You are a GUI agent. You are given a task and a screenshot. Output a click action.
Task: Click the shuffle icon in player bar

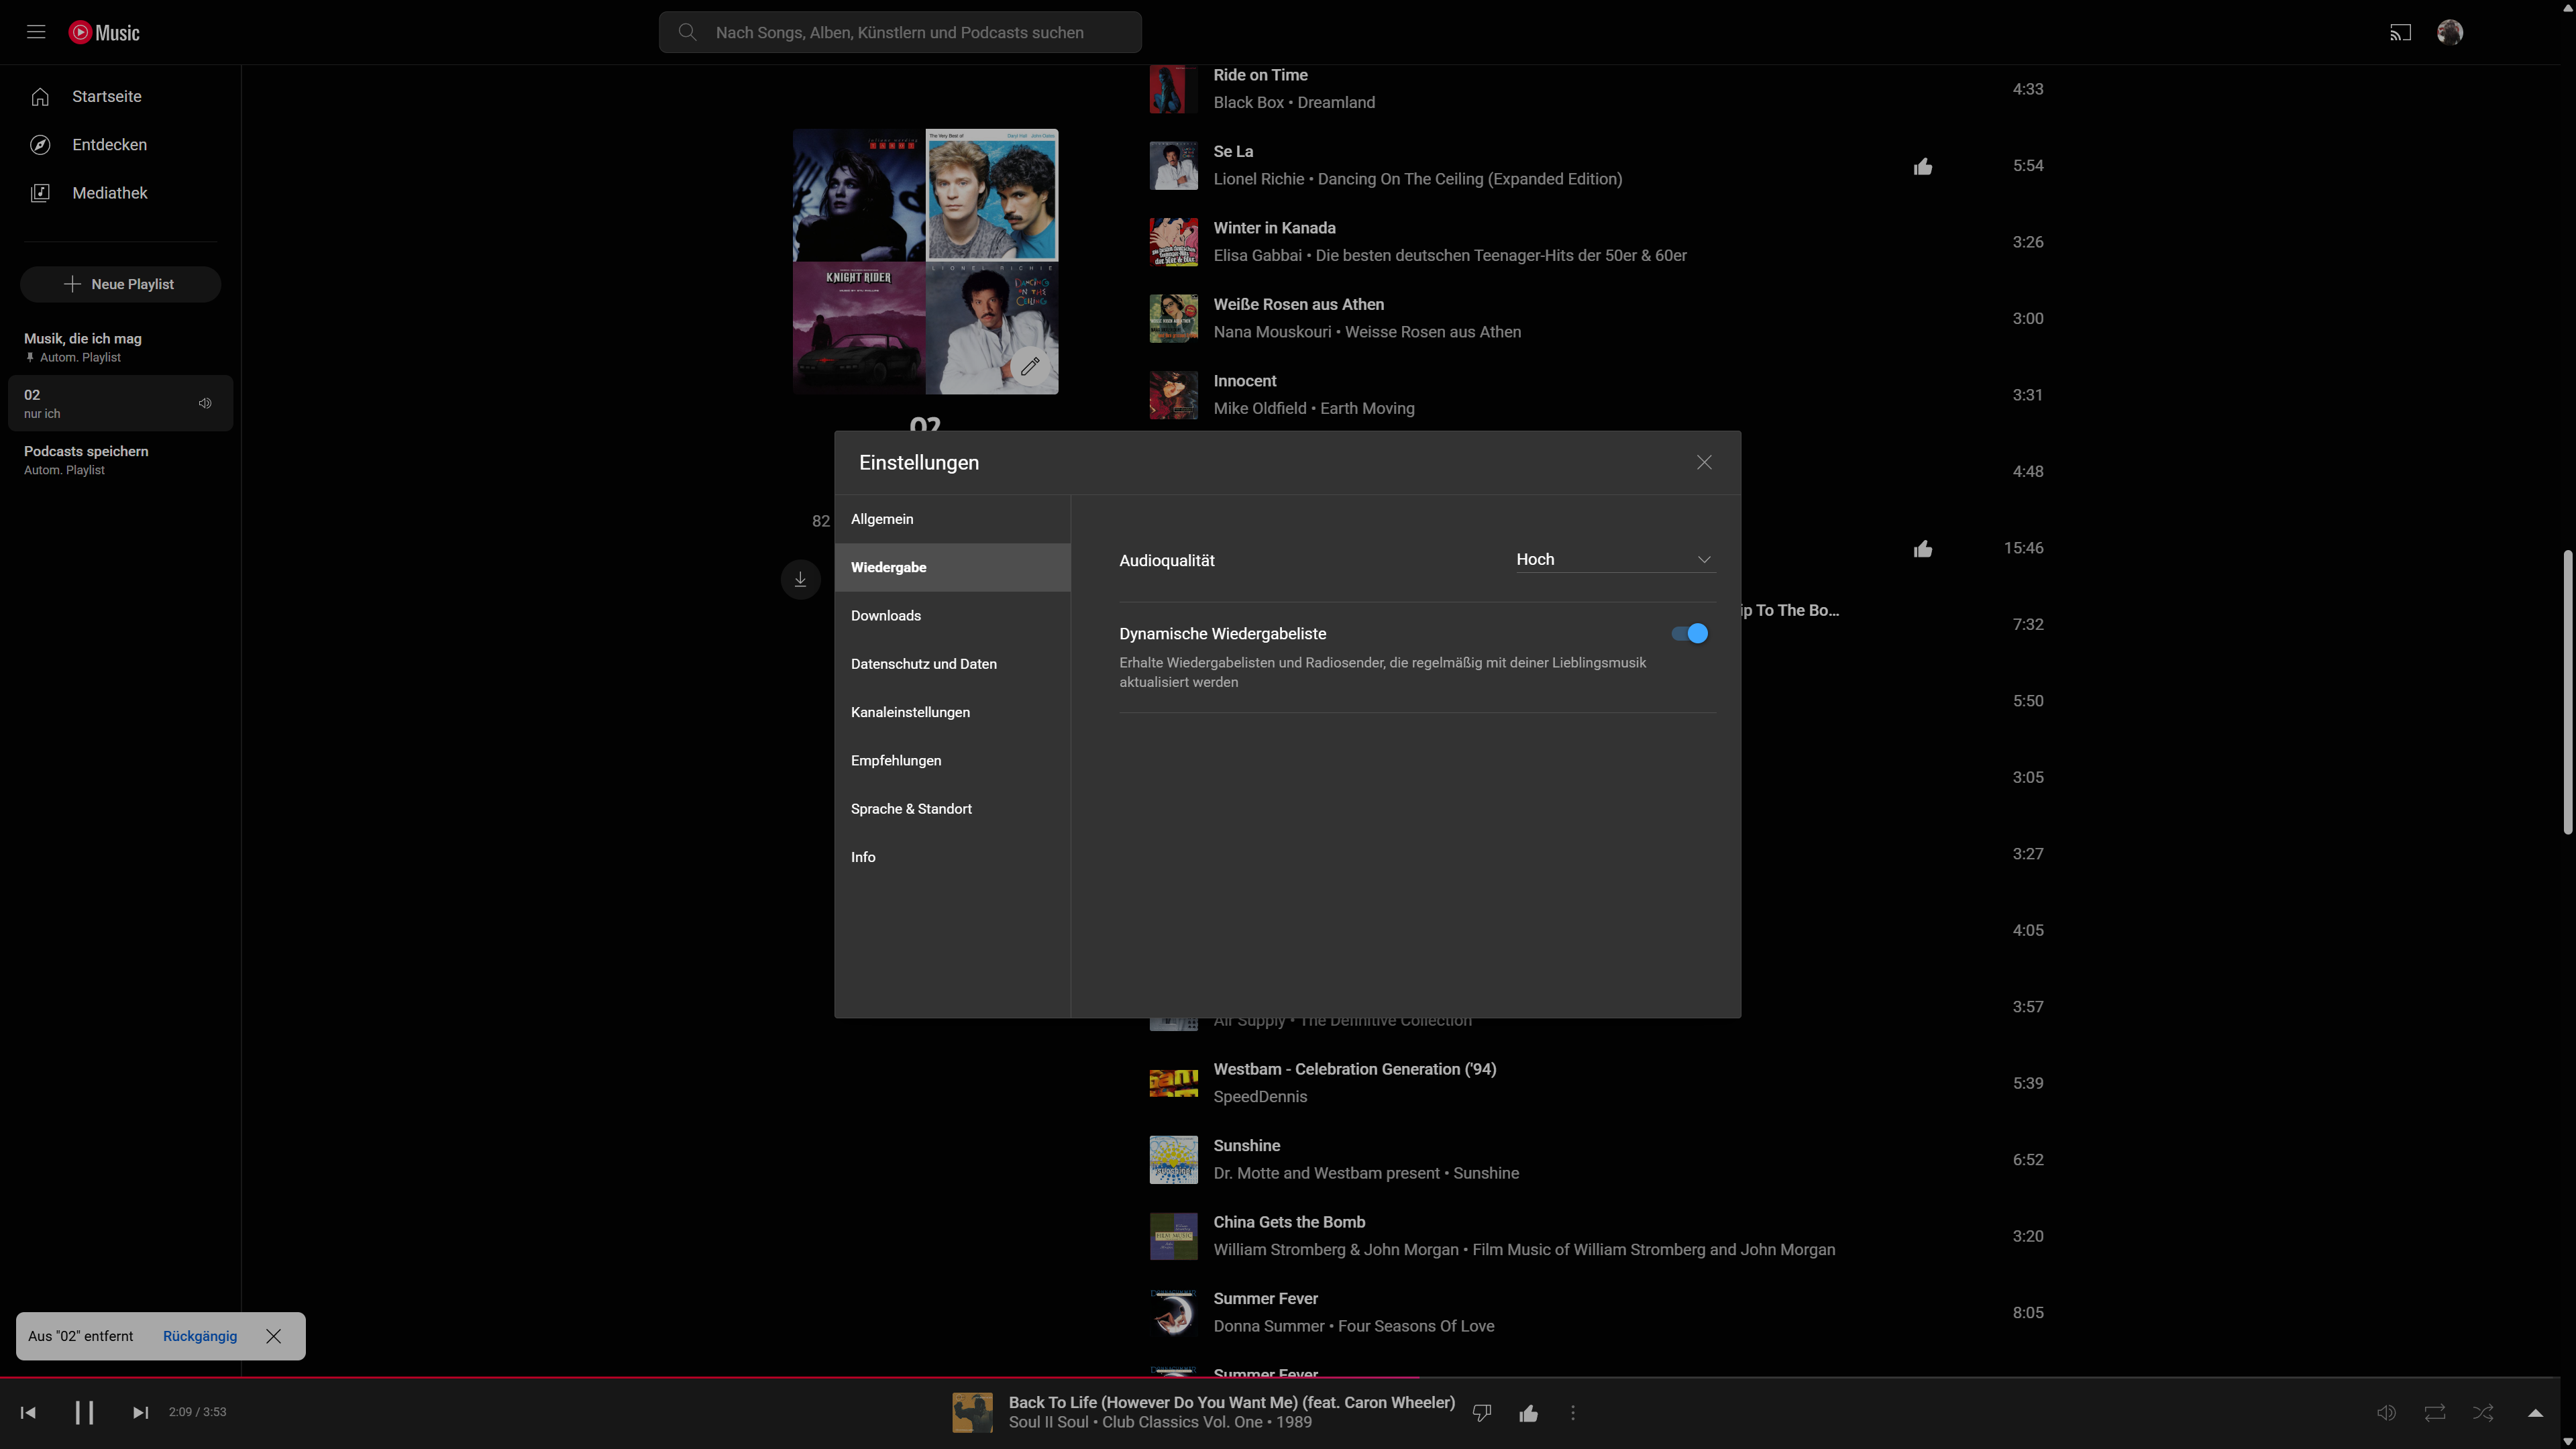point(2483,1412)
